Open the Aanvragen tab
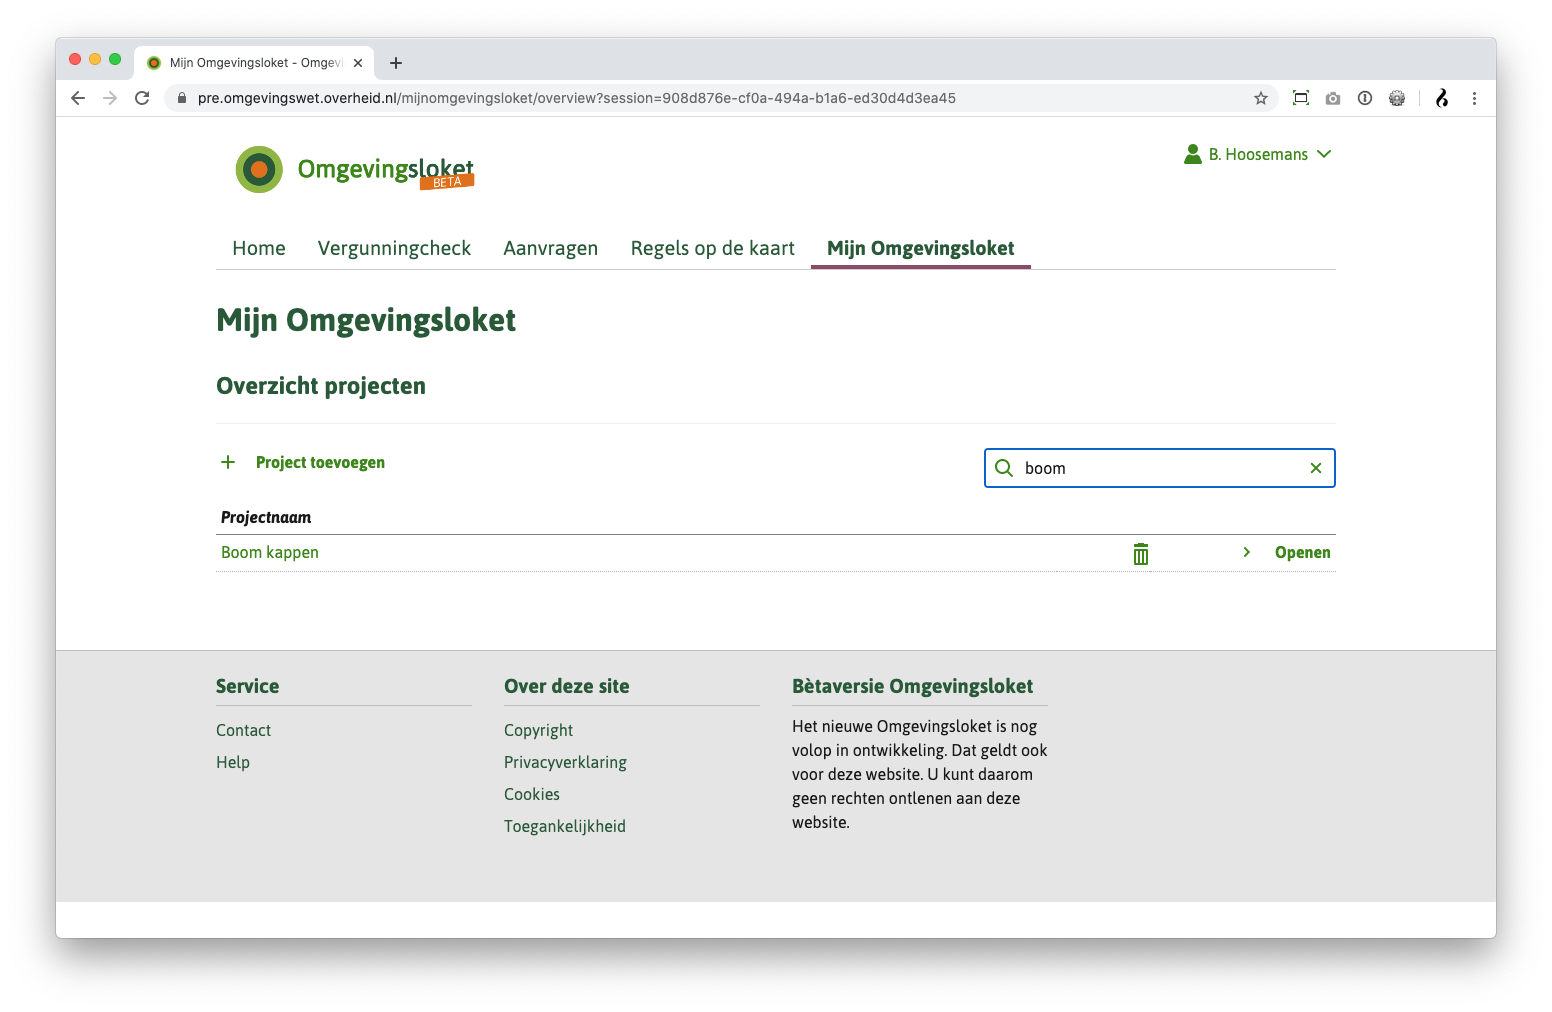1552x1012 pixels. (x=551, y=248)
